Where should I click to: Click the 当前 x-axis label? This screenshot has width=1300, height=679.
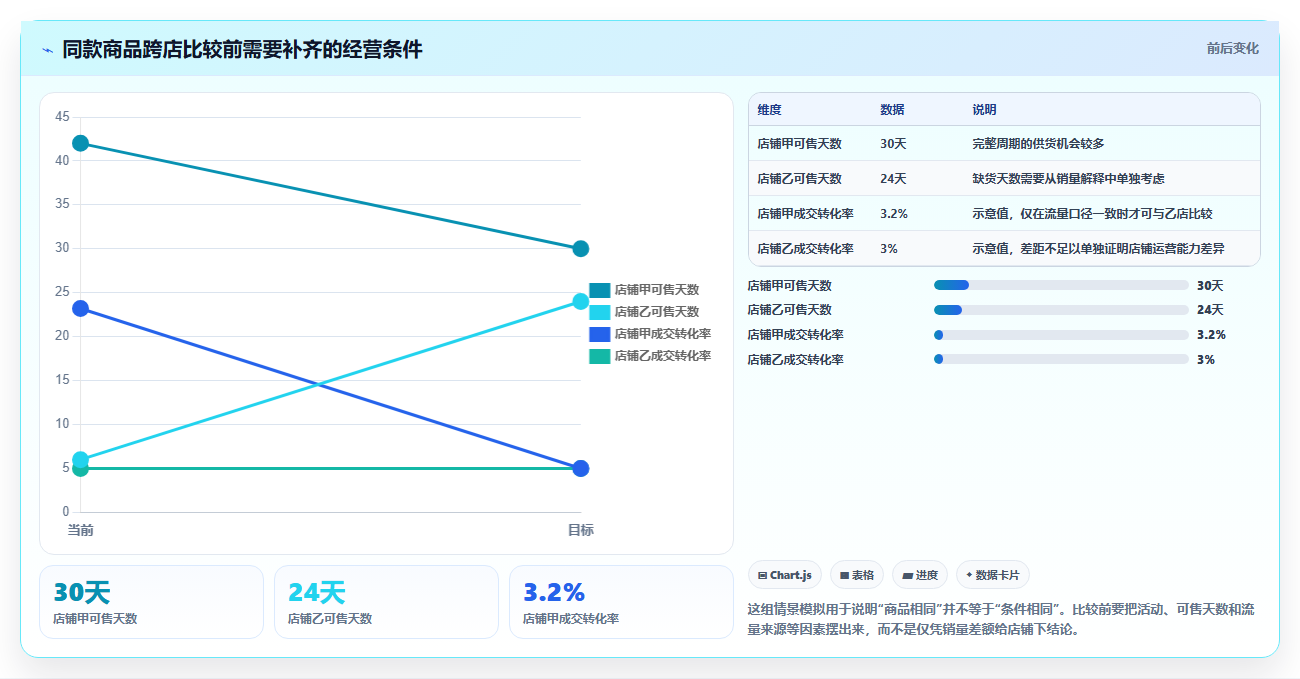pyautogui.click(x=80, y=530)
